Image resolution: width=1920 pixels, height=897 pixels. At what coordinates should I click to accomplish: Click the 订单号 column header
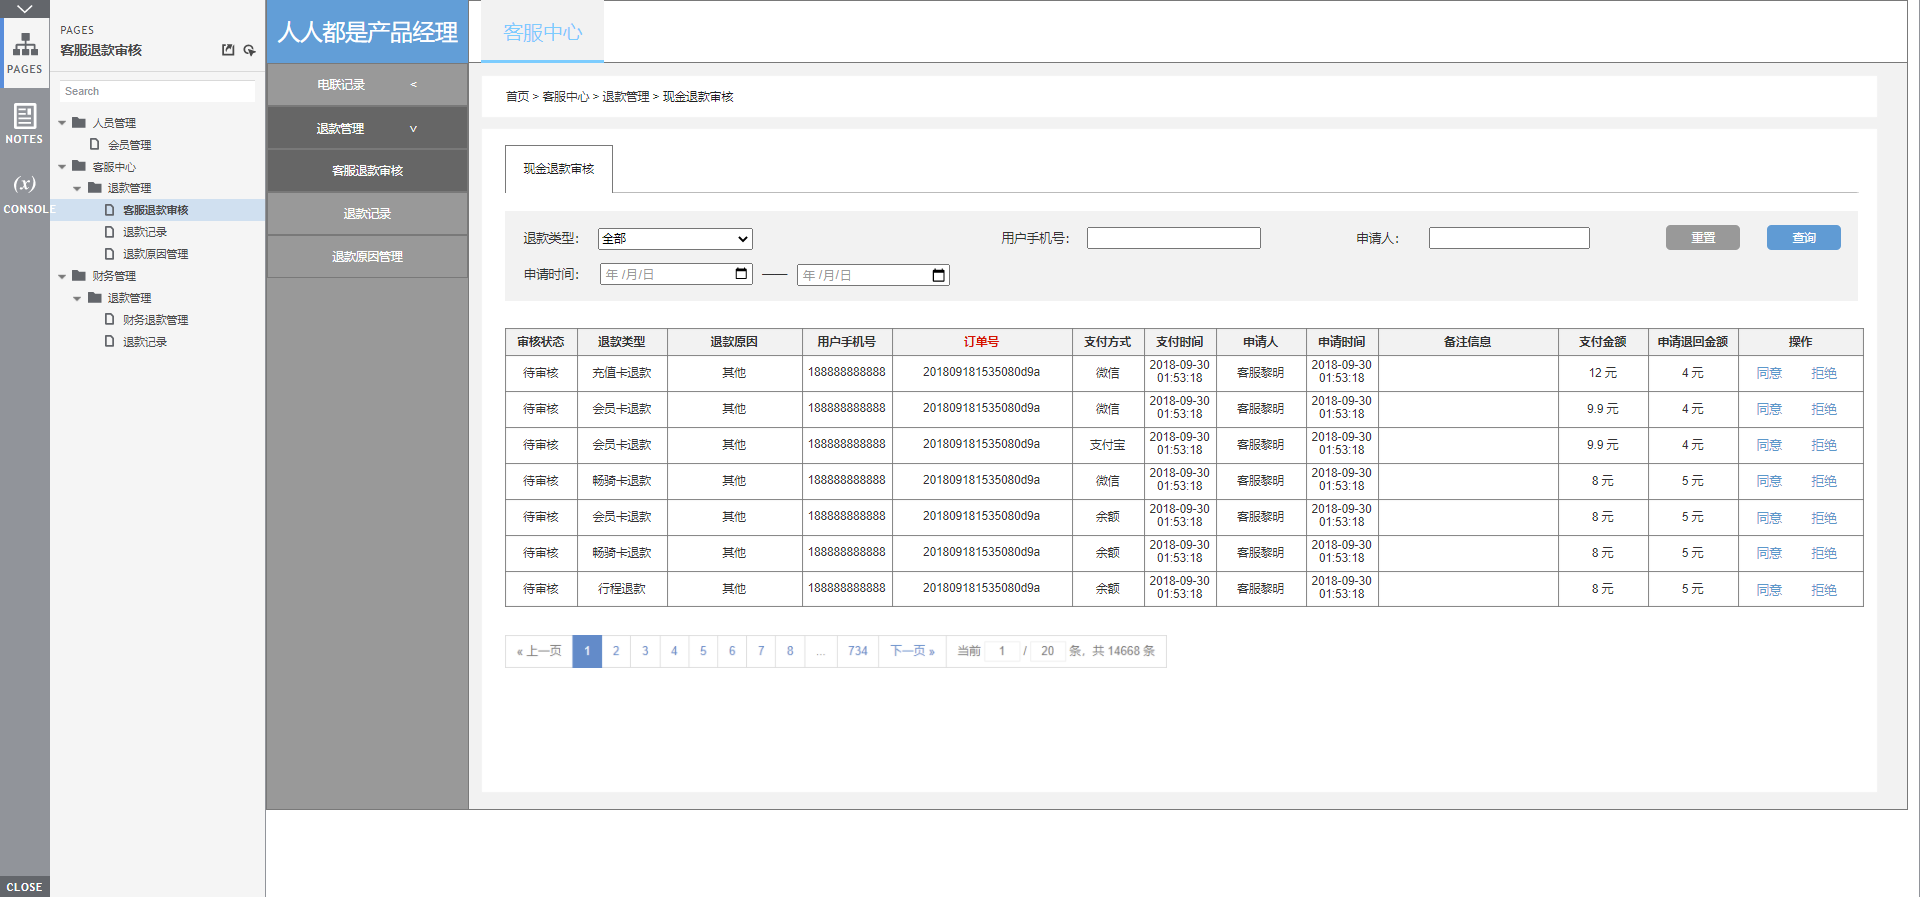(x=981, y=342)
